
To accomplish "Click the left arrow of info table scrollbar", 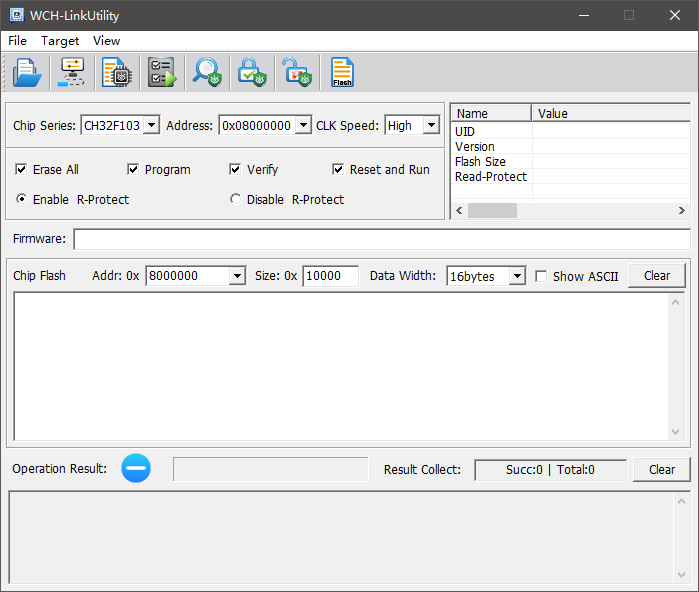I will click(460, 210).
